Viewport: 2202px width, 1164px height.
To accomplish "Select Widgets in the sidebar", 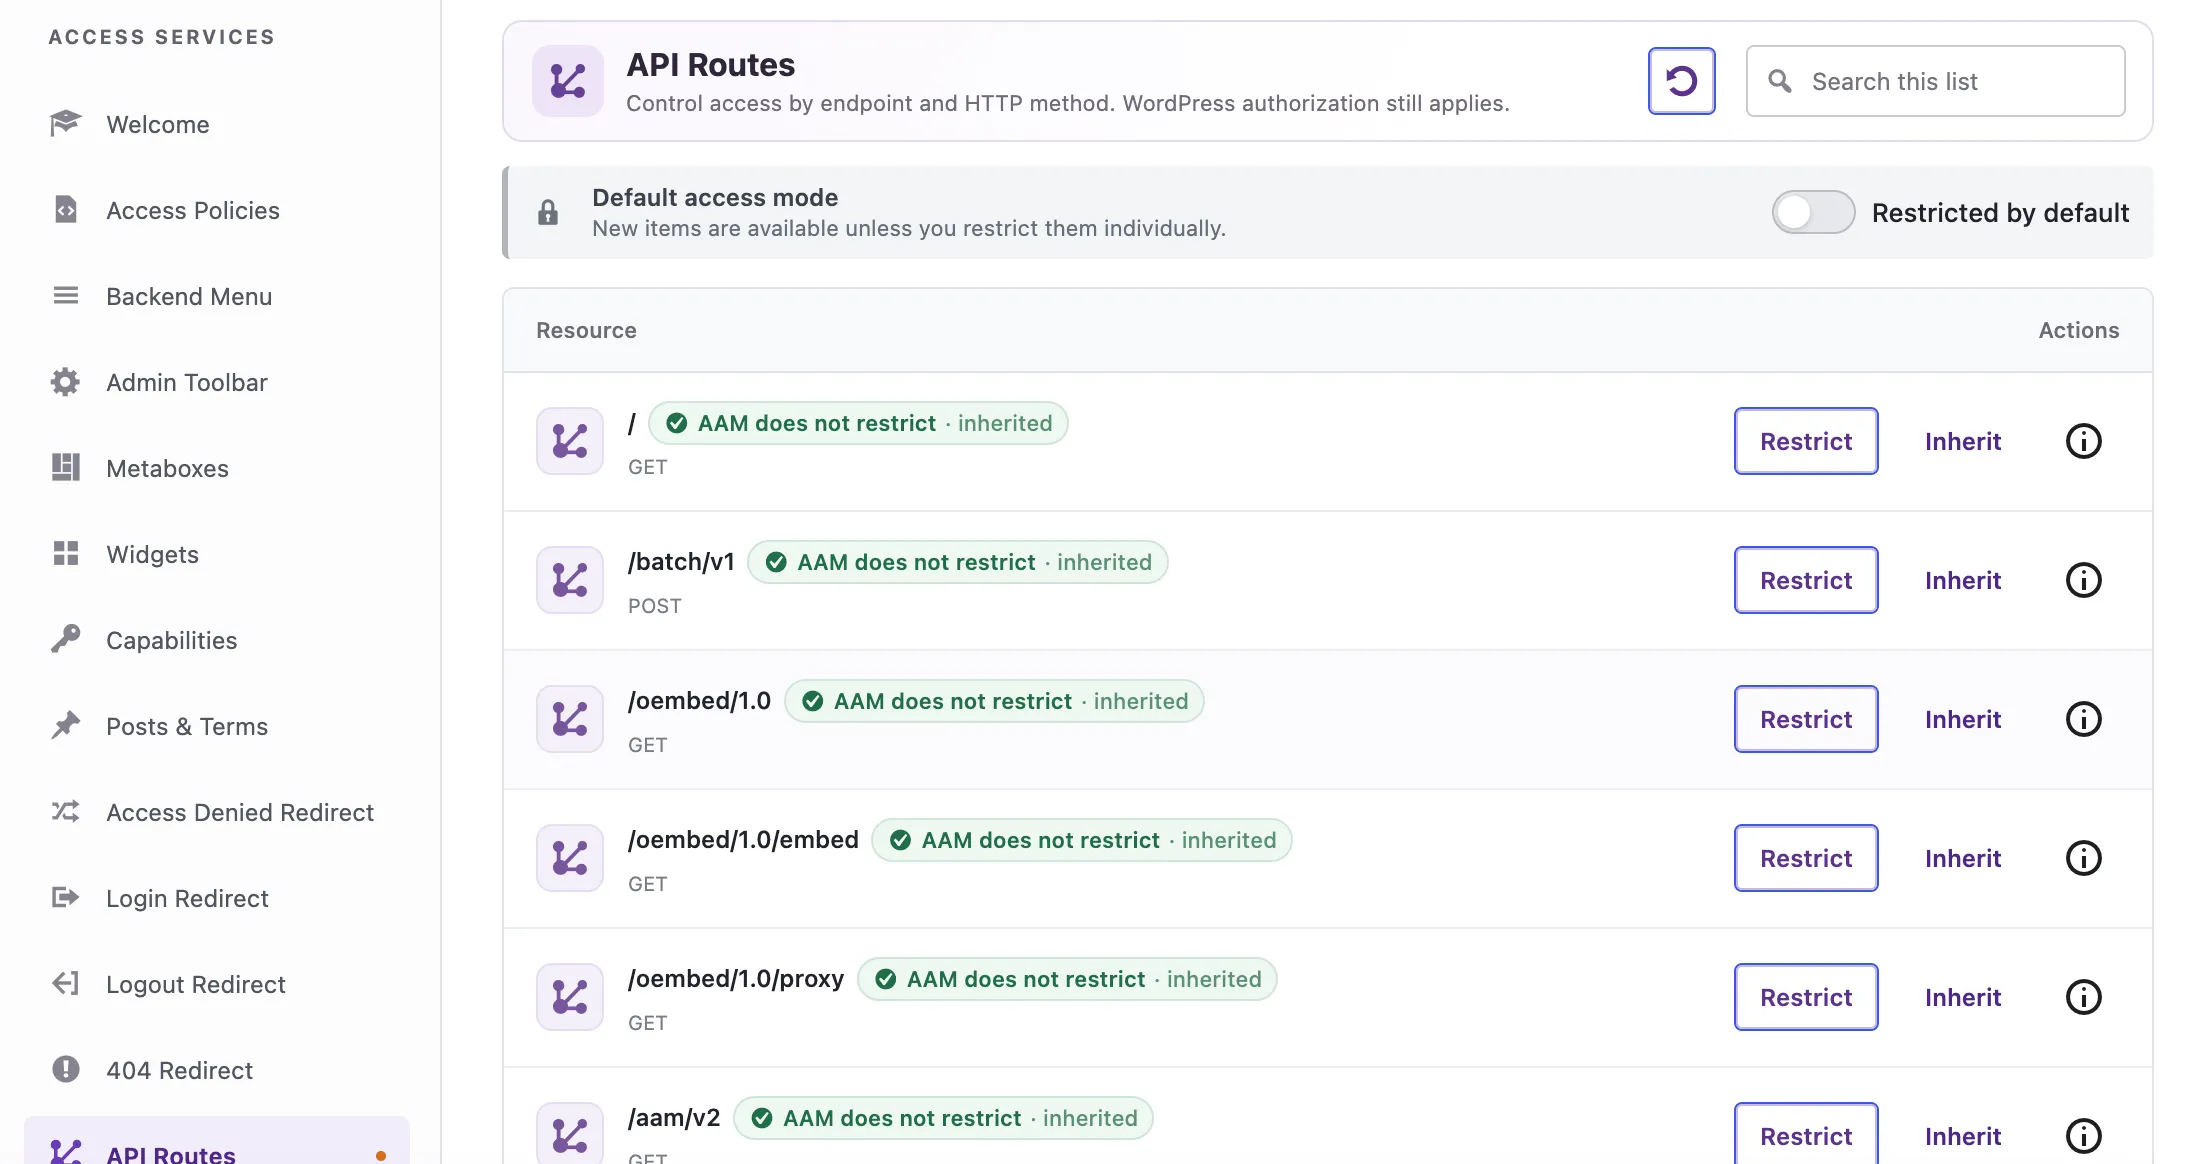I will [x=216, y=554].
